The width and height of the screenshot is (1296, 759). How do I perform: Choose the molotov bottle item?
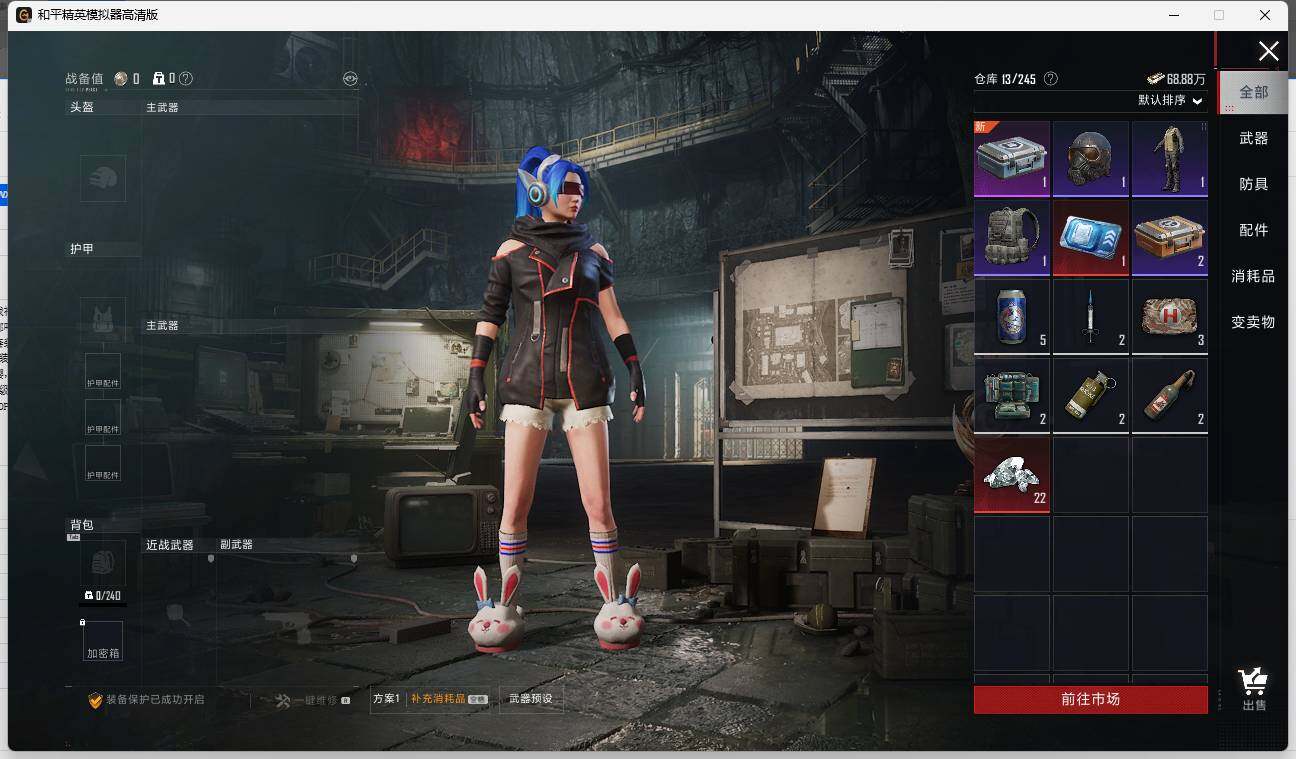tap(1169, 395)
